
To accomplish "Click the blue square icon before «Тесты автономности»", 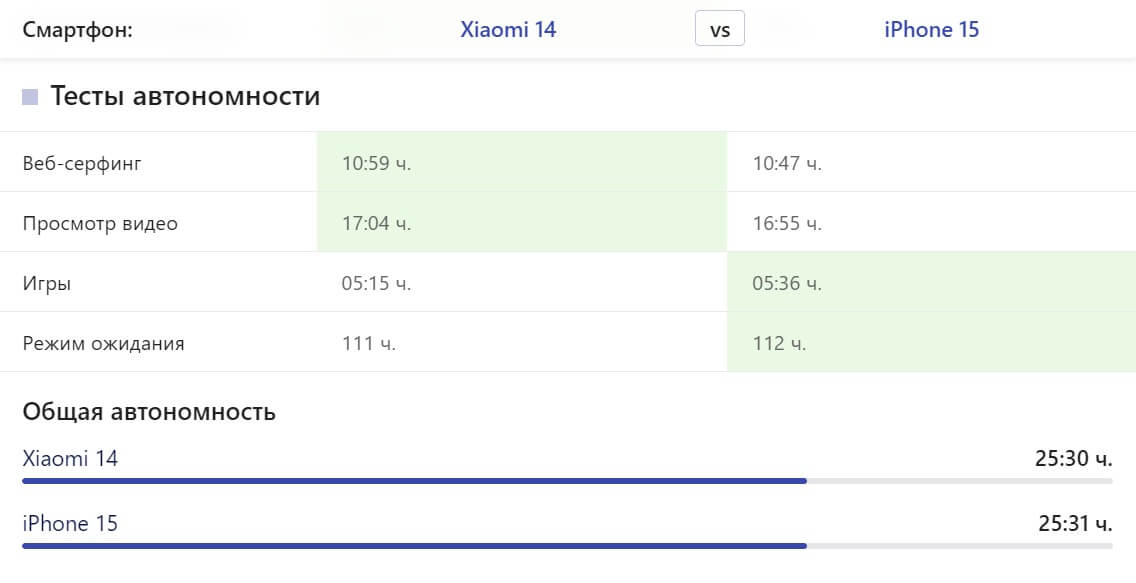I will 31,95.
